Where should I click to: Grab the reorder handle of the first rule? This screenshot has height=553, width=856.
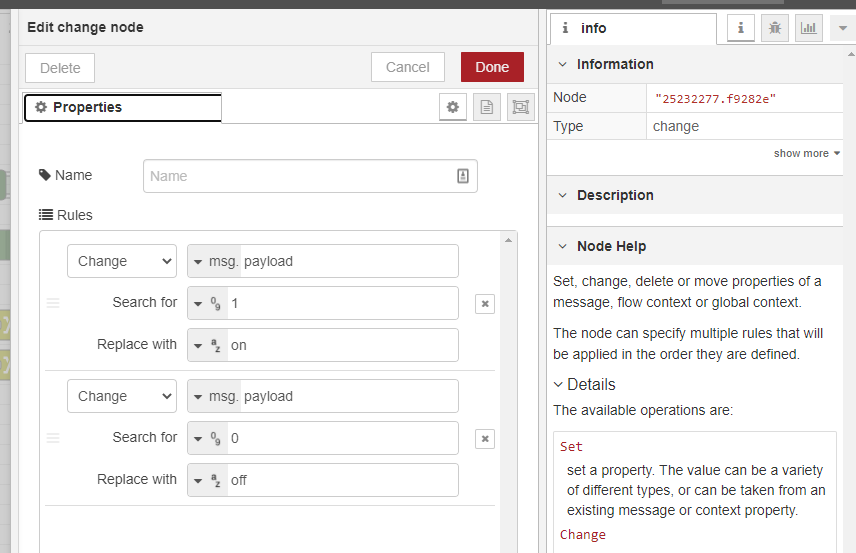coord(53,303)
